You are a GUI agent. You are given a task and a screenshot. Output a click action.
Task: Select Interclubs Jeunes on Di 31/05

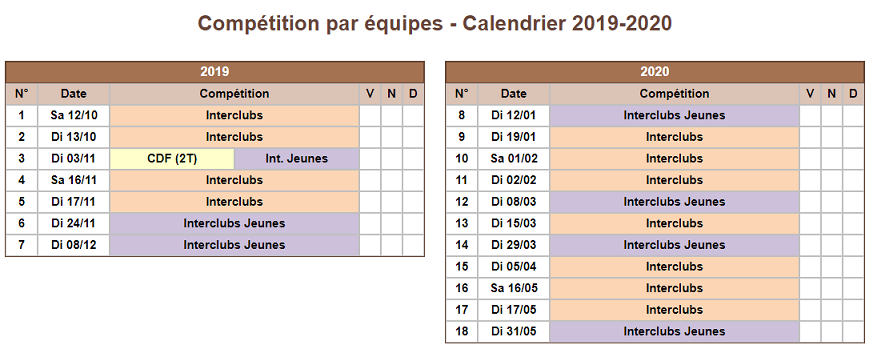click(674, 331)
